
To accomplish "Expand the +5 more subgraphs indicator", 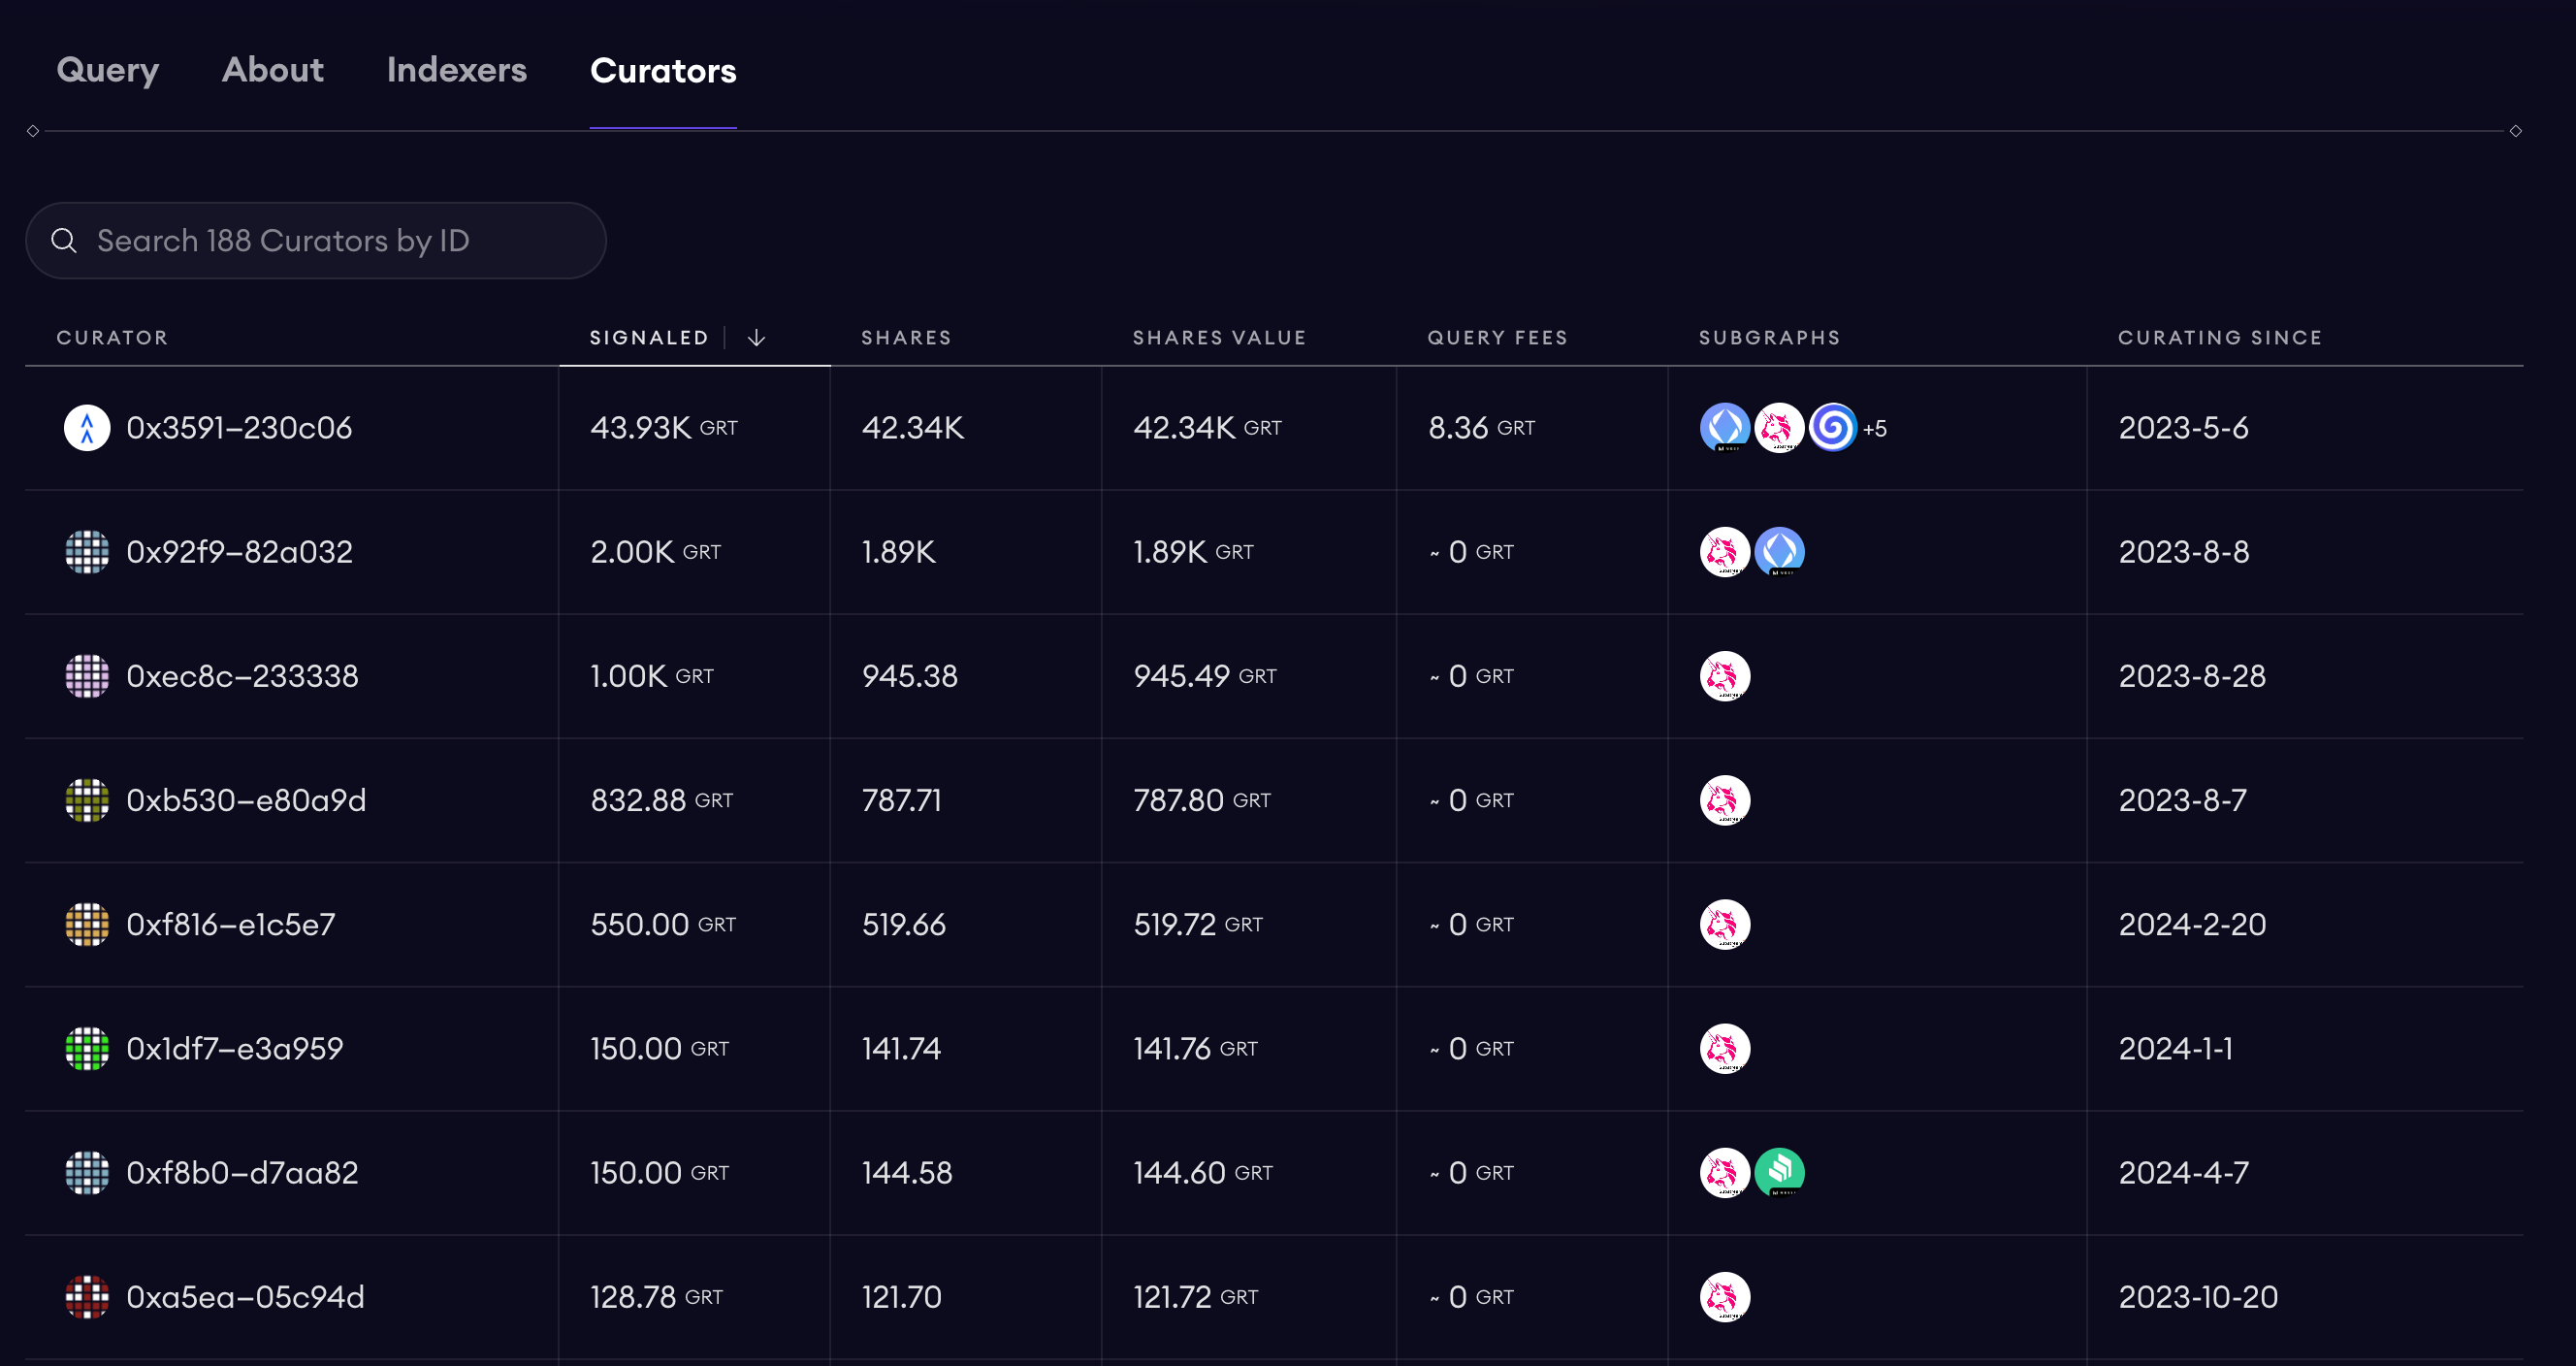I will [1875, 429].
